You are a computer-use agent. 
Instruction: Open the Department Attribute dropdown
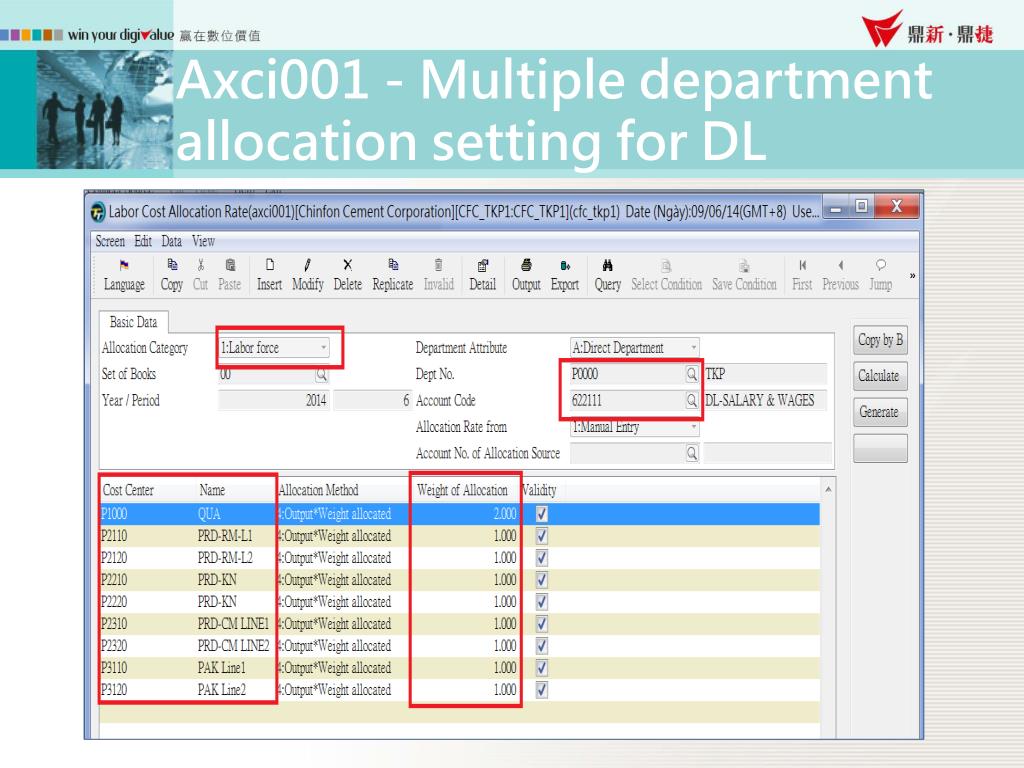coord(694,347)
